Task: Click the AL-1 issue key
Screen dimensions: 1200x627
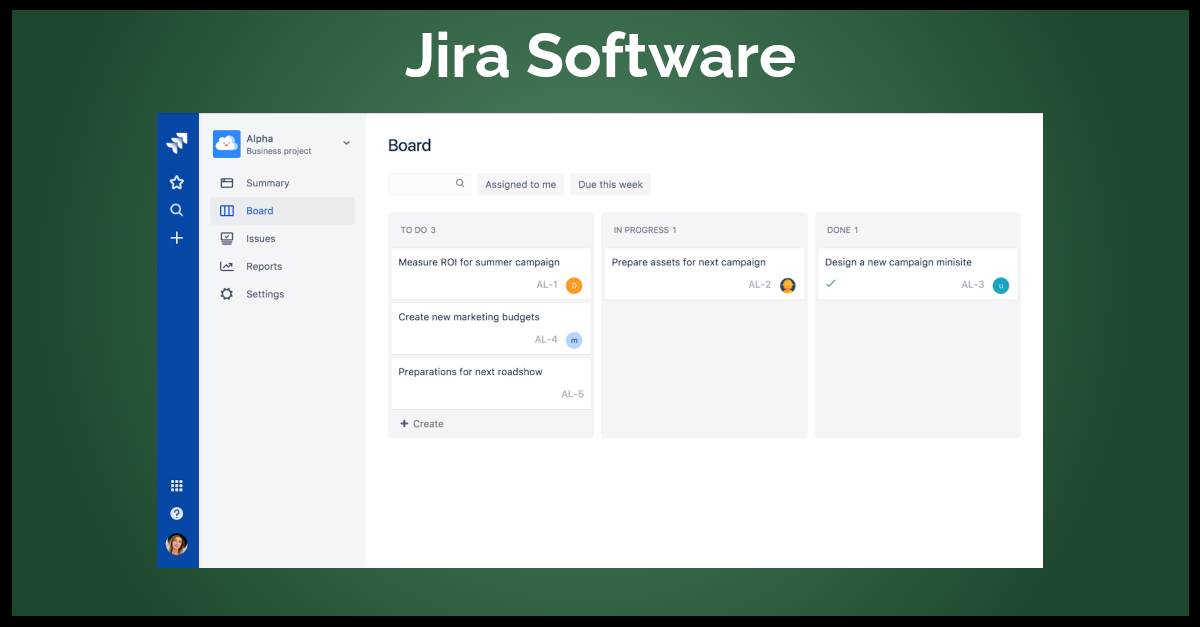Action: pos(547,285)
